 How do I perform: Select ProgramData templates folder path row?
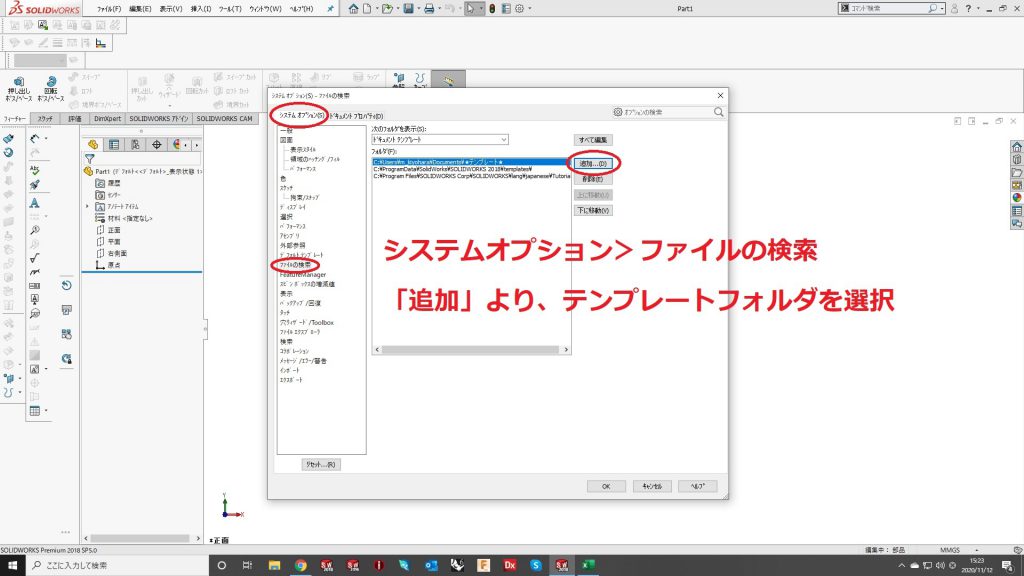pos(471,169)
